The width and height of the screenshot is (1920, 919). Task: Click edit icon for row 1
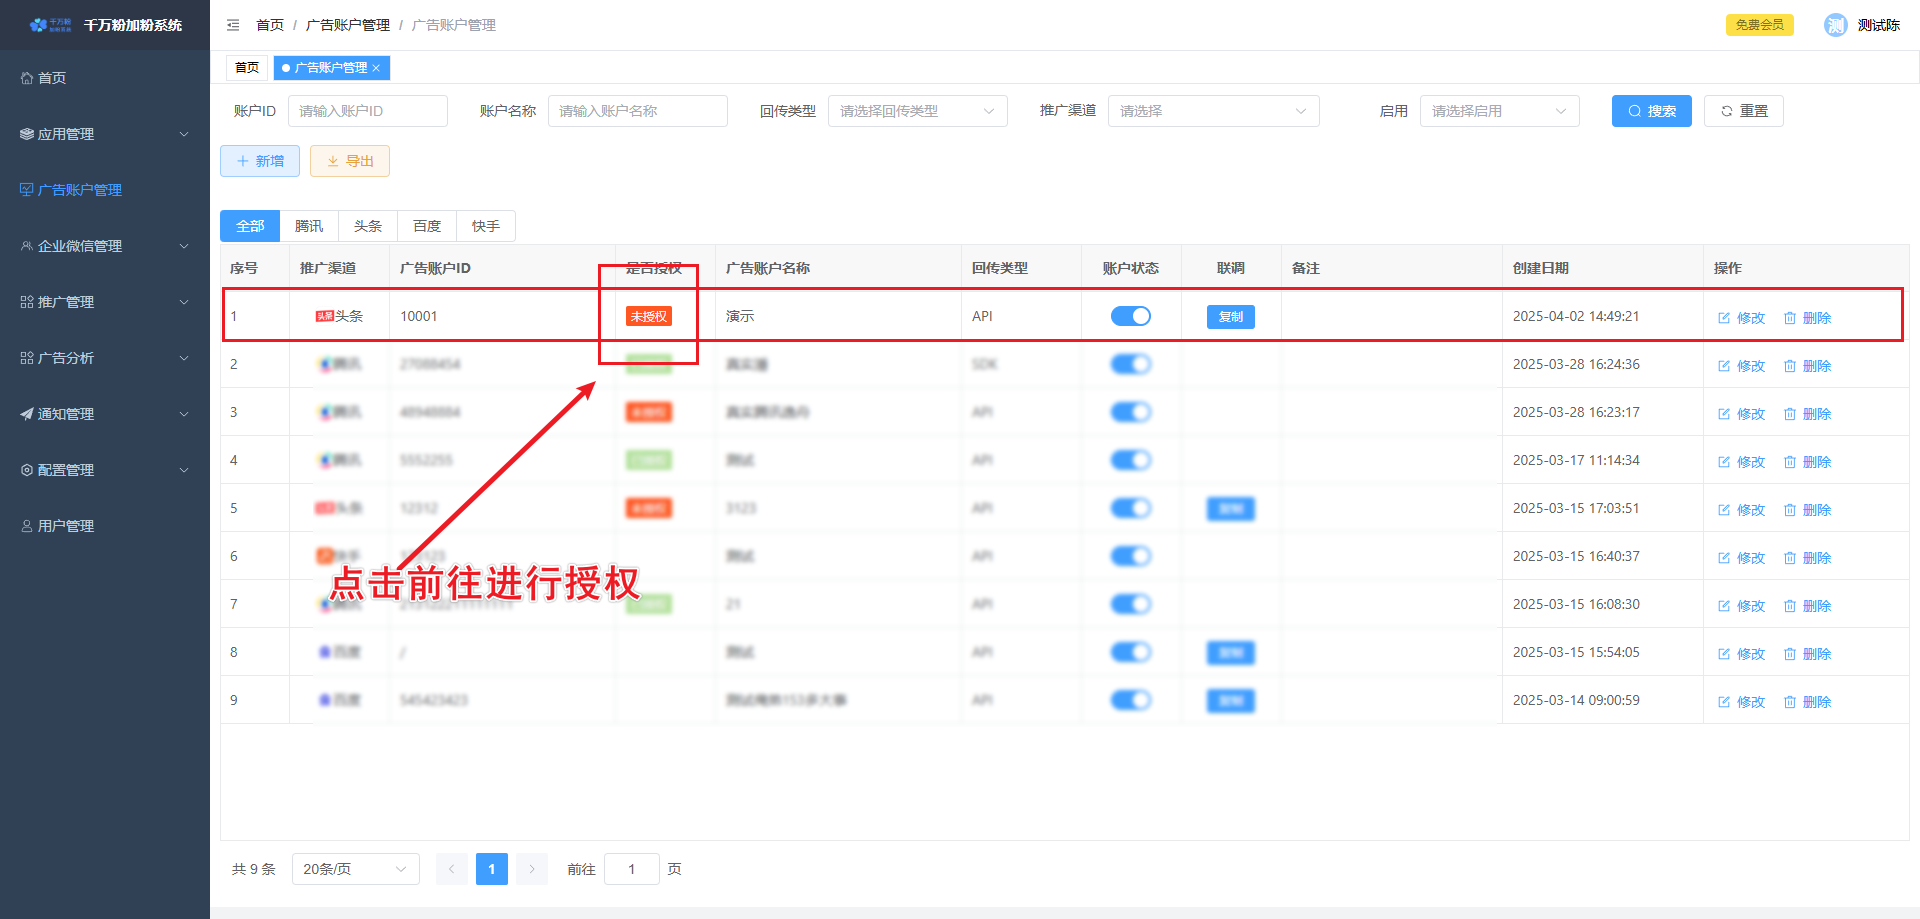[x=1724, y=318]
